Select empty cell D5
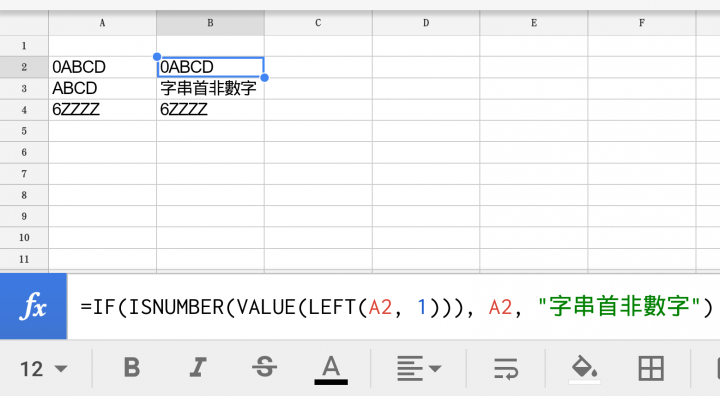The image size is (720, 396). (x=426, y=131)
